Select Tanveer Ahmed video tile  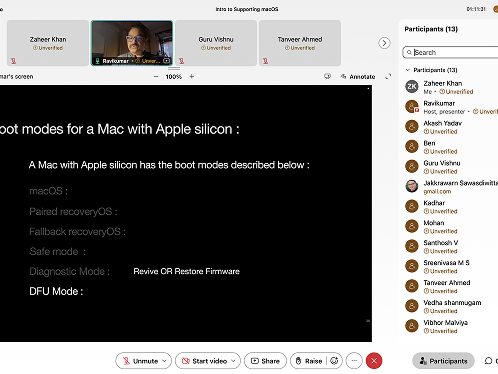click(300, 43)
